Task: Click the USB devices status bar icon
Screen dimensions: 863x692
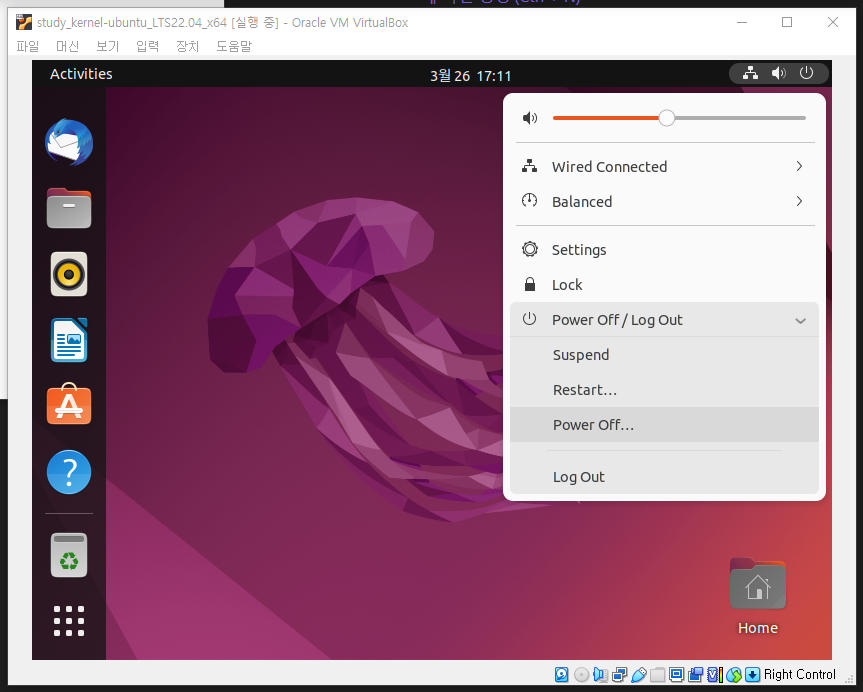Action: (x=638, y=674)
